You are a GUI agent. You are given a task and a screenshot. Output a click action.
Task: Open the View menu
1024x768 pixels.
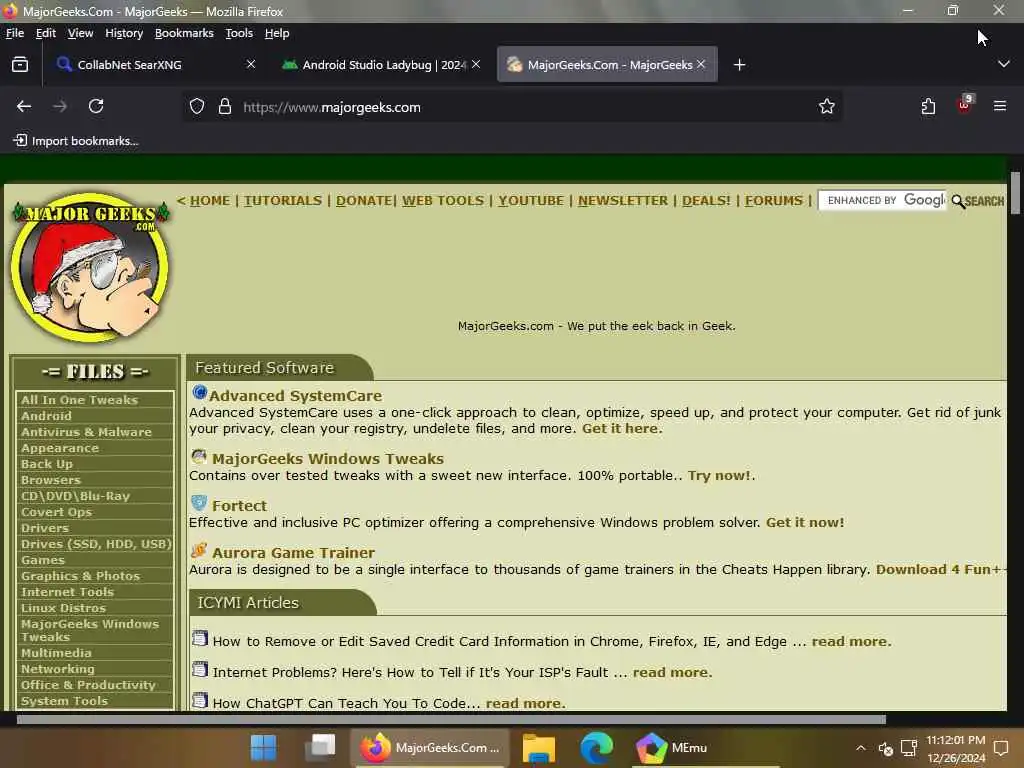click(80, 33)
